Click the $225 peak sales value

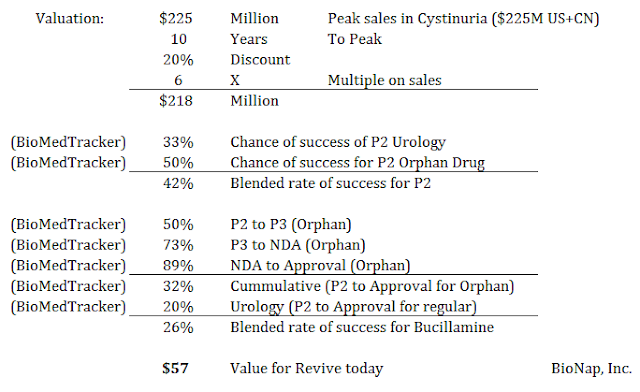coord(176,18)
